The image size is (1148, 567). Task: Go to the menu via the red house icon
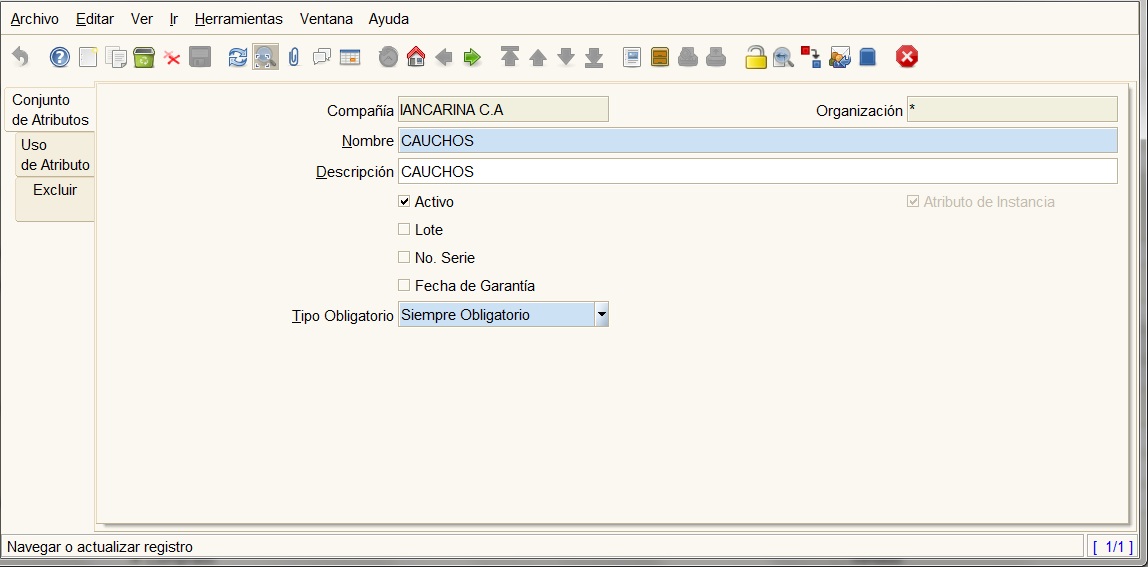pyautogui.click(x=416, y=56)
